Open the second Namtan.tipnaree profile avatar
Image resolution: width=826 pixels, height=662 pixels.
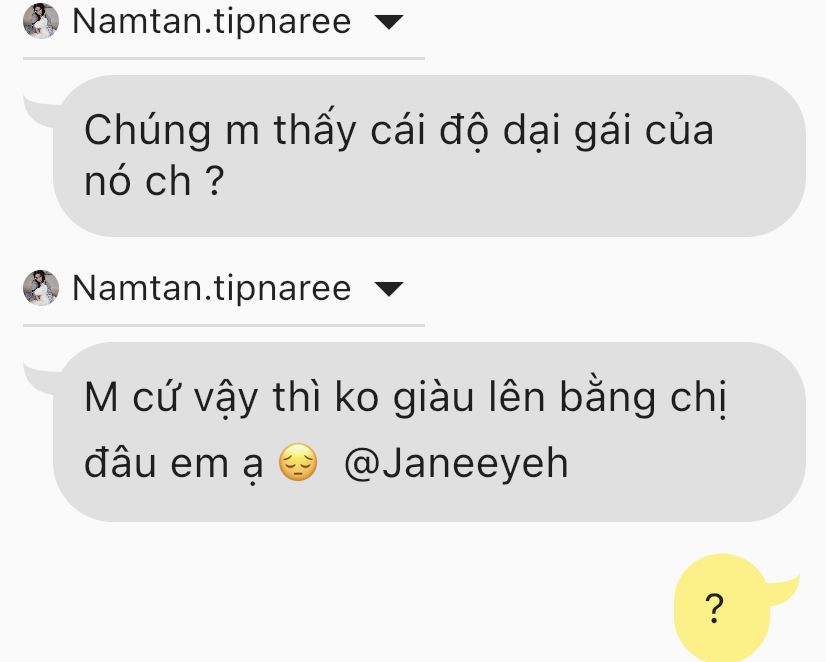pyautogui.click(x=41, y=288)
